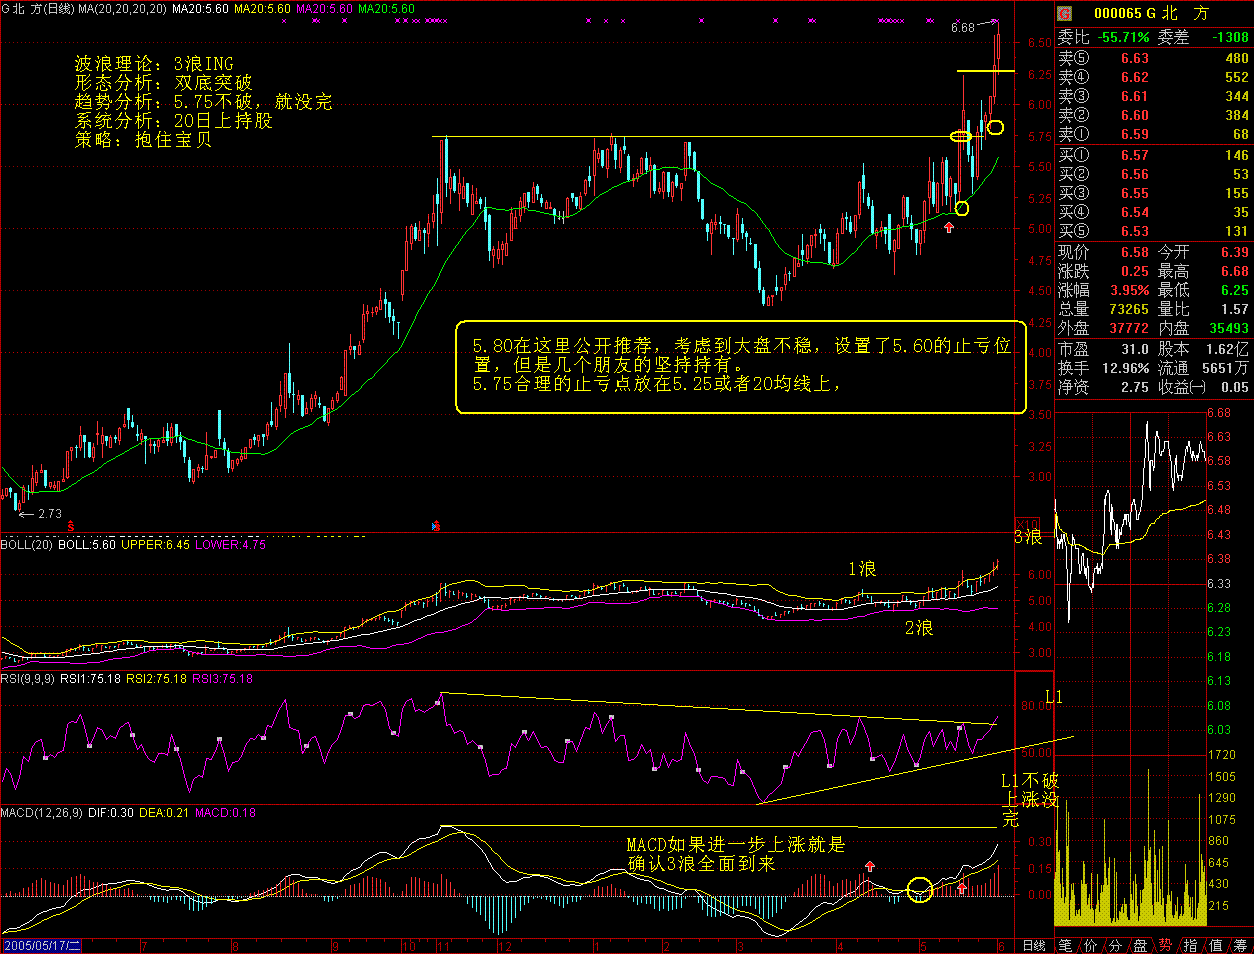The width and height of the screenshot is (1254, 954).
Task: Click the 涨跌 change value 0.25
Action: tap(1135, 271)
